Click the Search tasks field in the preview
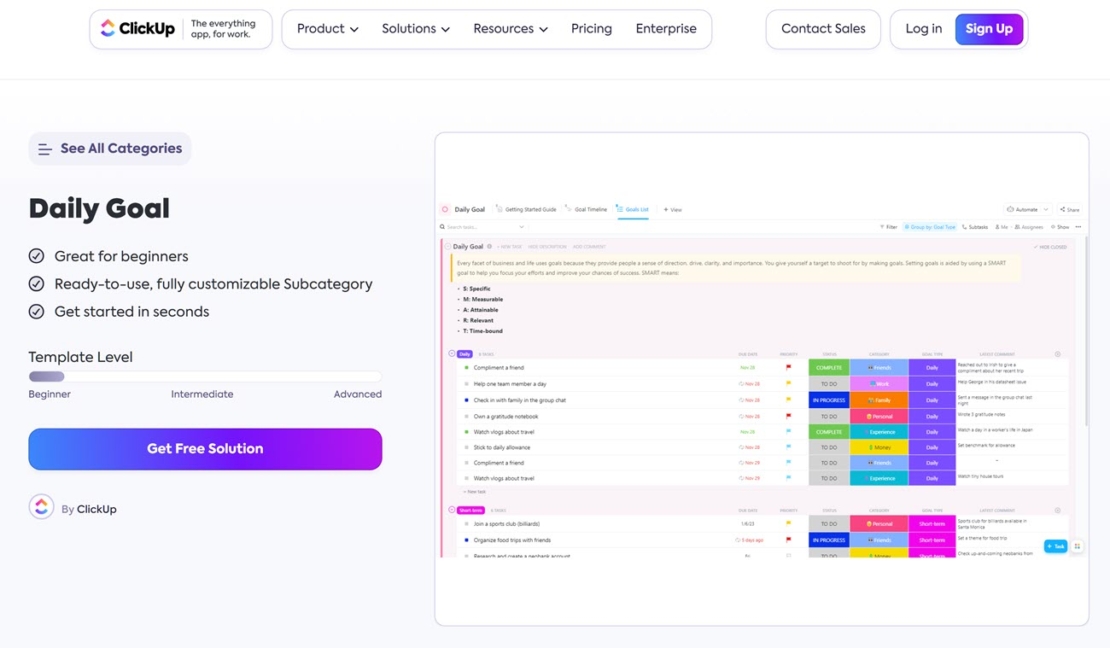This screenshot has height=648, width=1110. pos(480,227)
